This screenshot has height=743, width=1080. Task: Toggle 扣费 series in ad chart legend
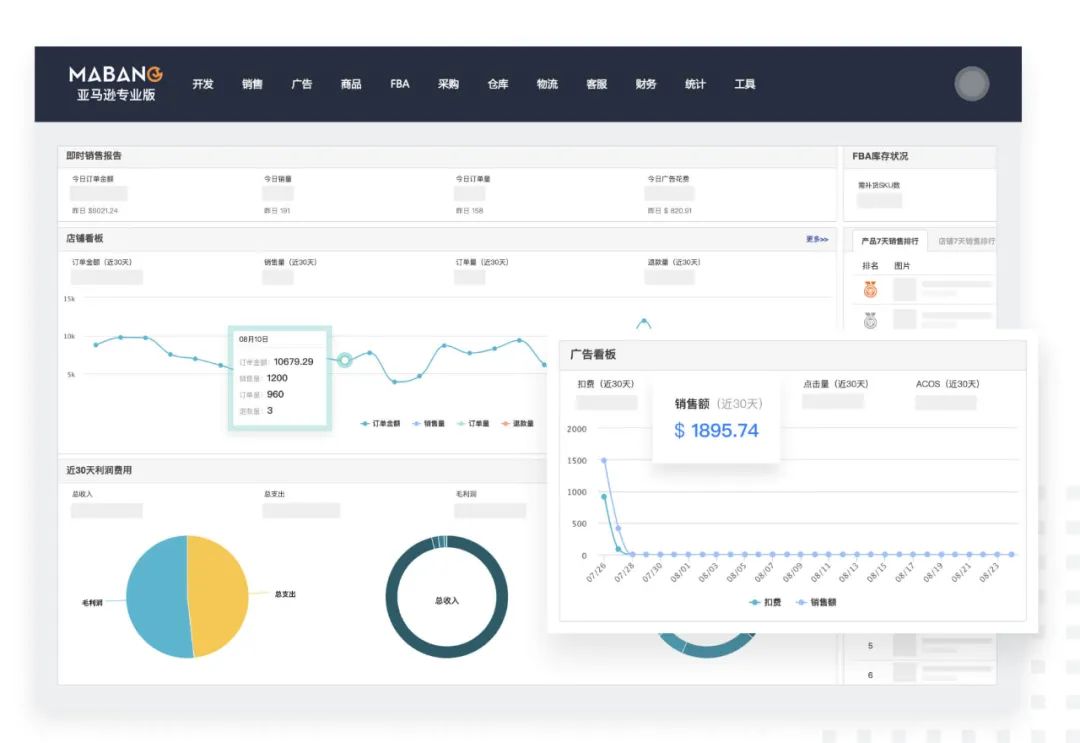766,603
